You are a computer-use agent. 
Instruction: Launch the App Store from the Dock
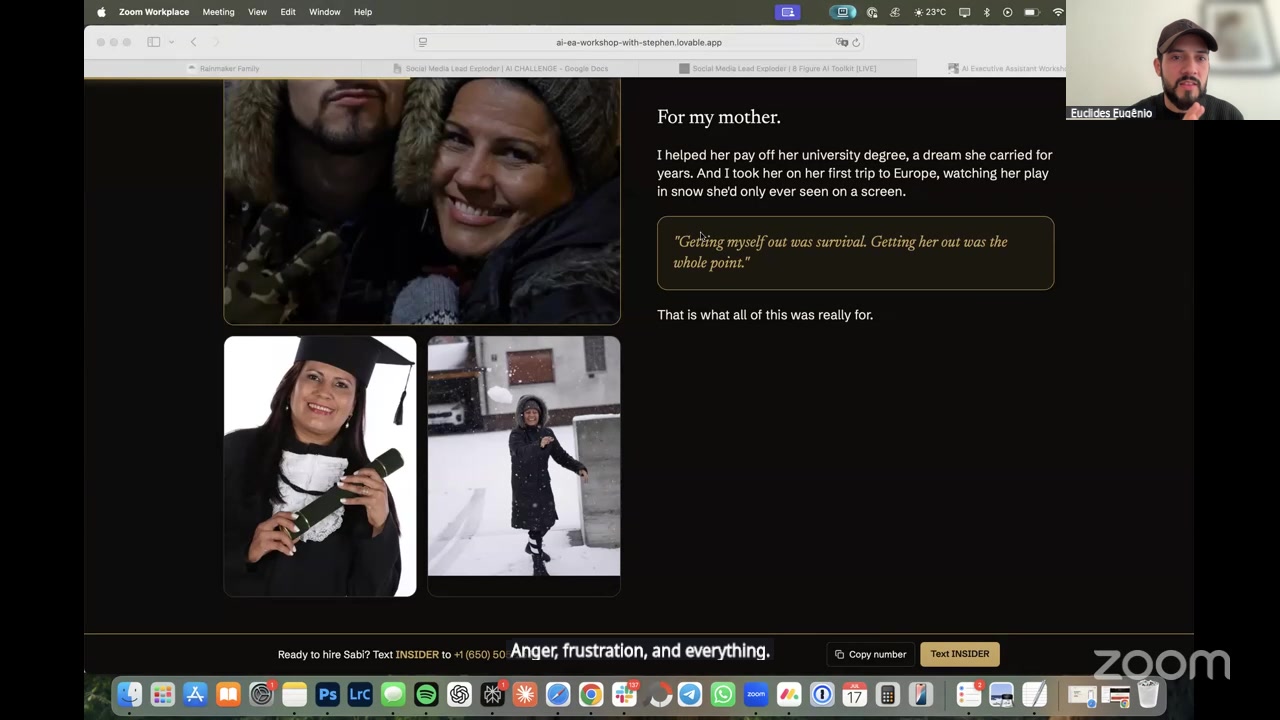click(195, 694)
